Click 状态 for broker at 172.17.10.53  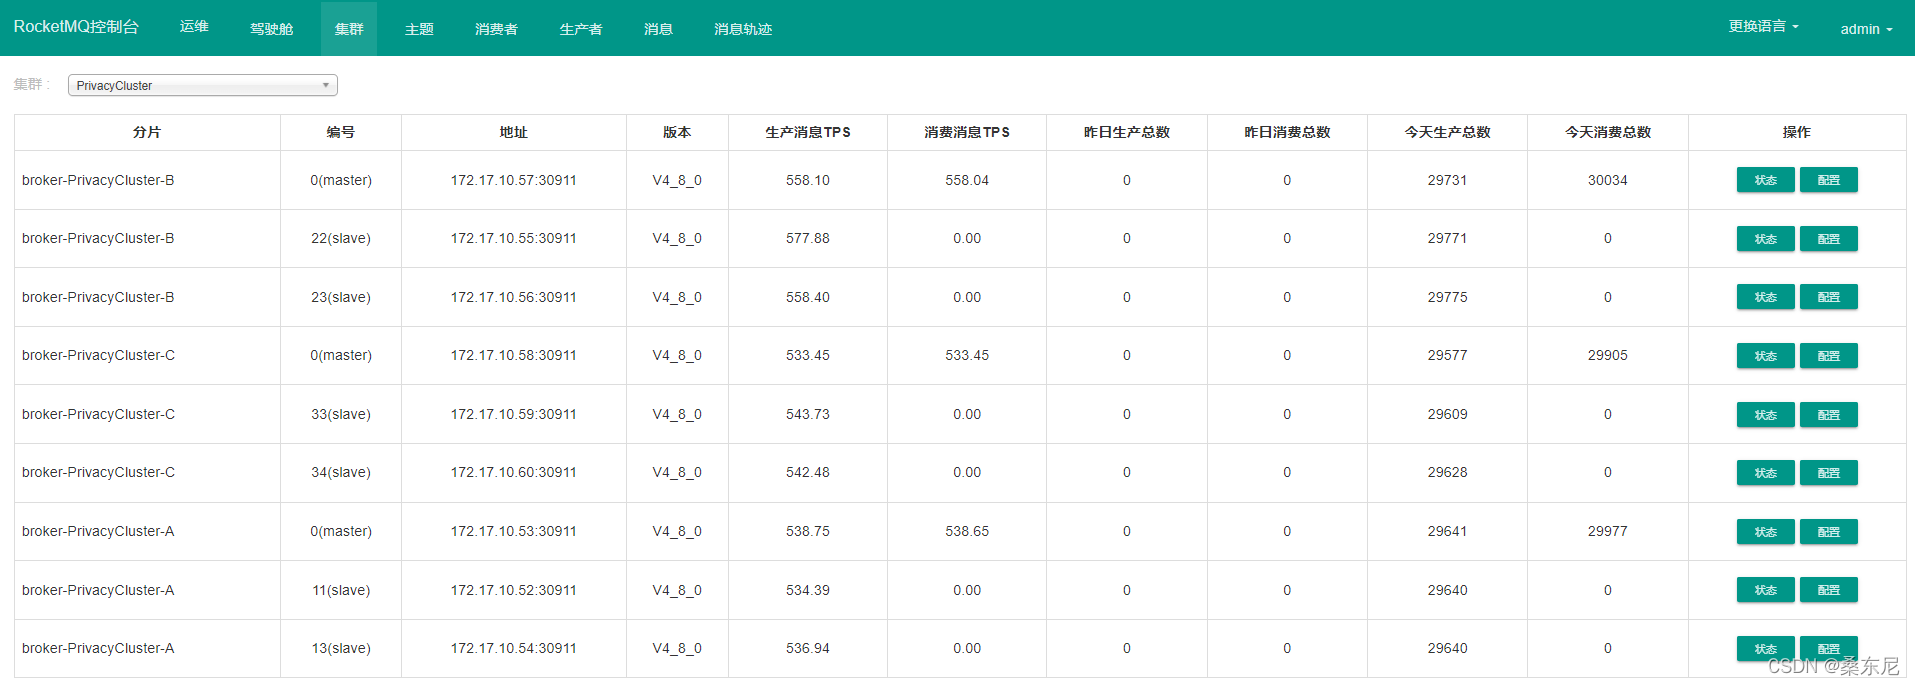1765,532
